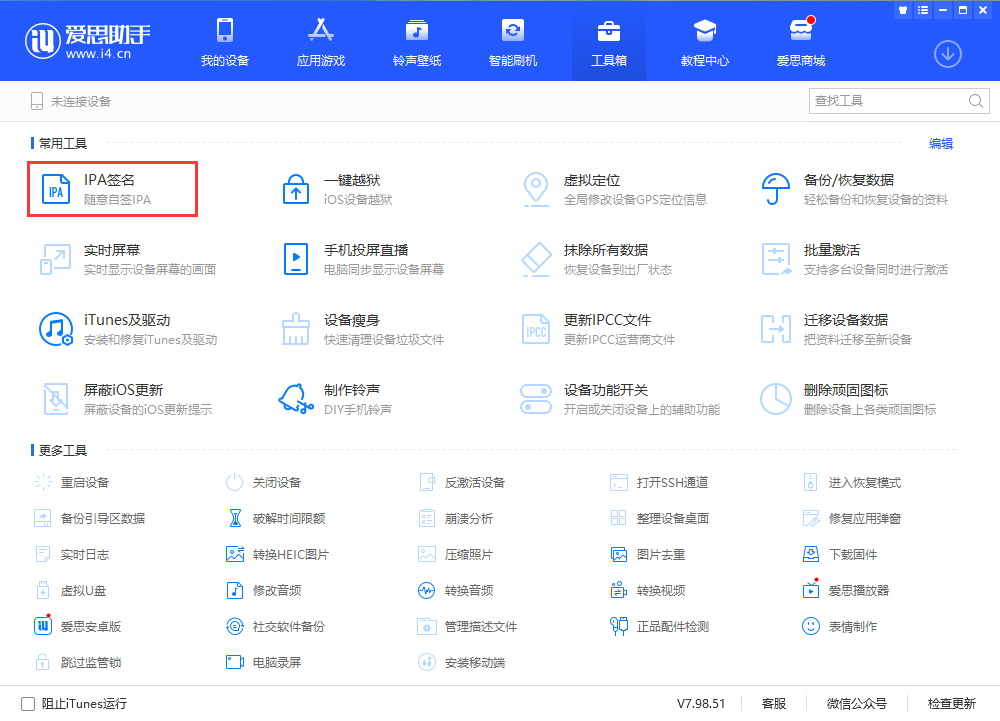Select the 工具箱 tab
This screenshot has height=721, width=1000.
coord(609,41)
